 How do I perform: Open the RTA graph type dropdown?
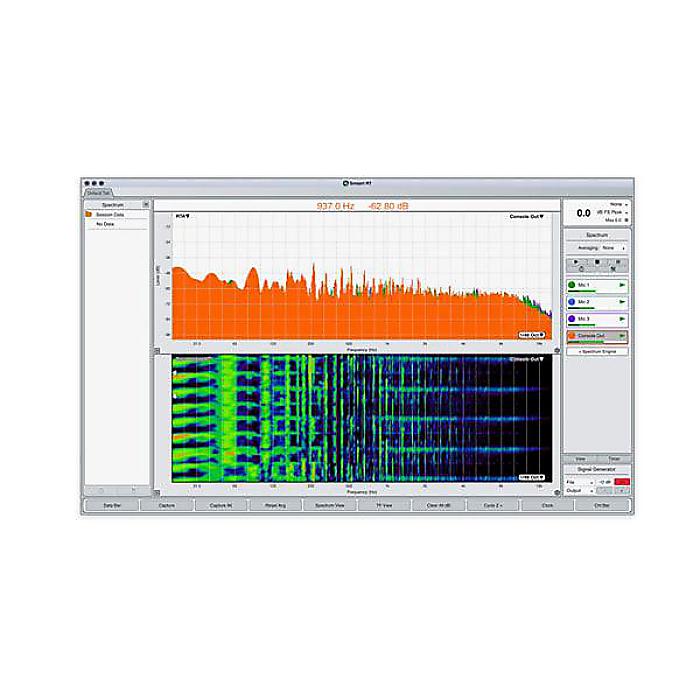click(183, 216)
